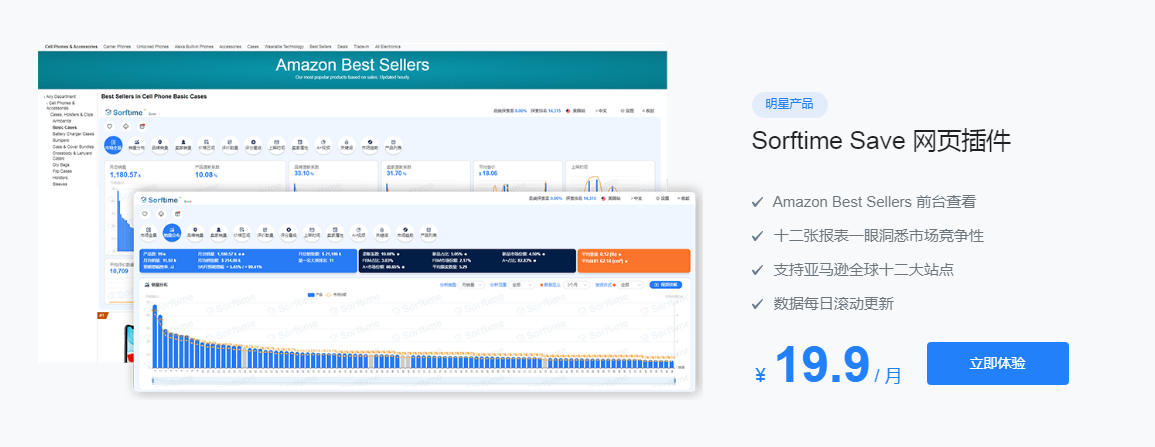Collapse the back Sorftime panel via 收起
Screen dimensions: 1155x447
(x=648, y=110)
